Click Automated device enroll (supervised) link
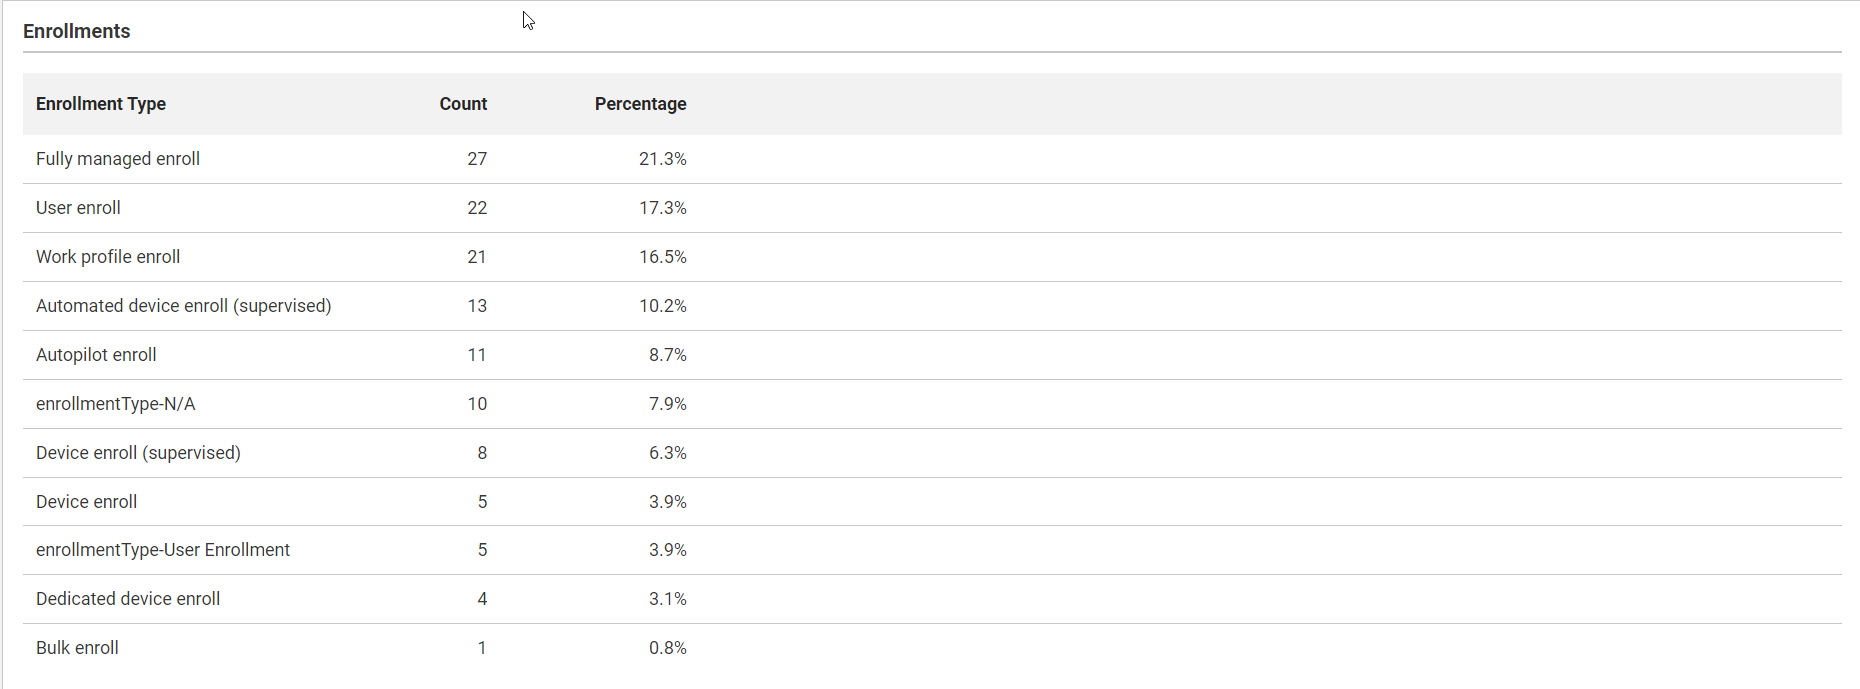The image size is (1860, 689). (183, 305)
